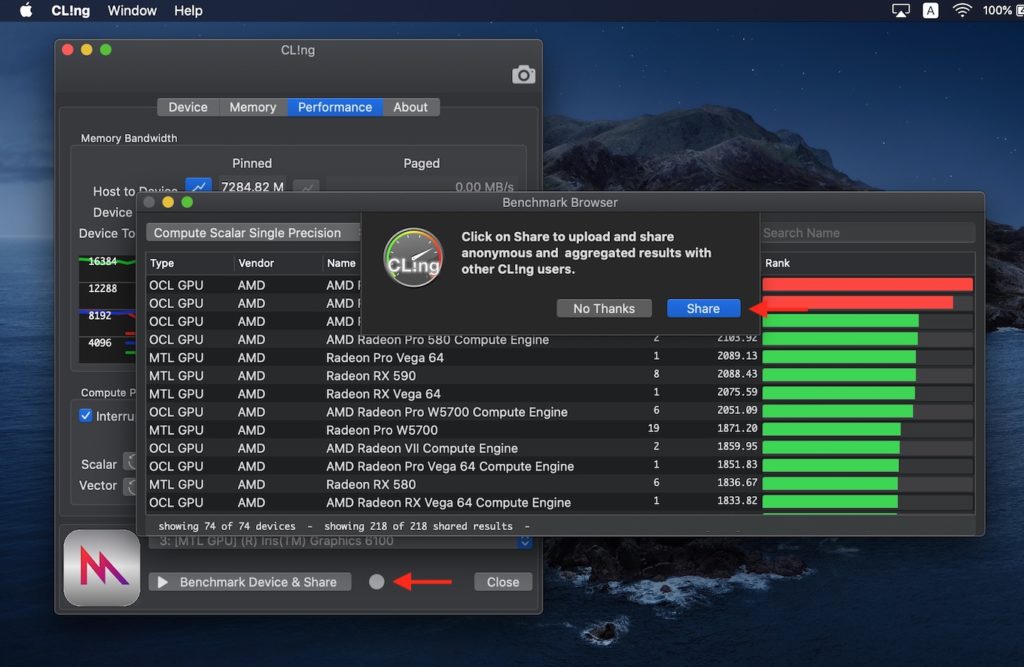
Task: Click inside the Search Name field
Action: (x=868, y=232)
